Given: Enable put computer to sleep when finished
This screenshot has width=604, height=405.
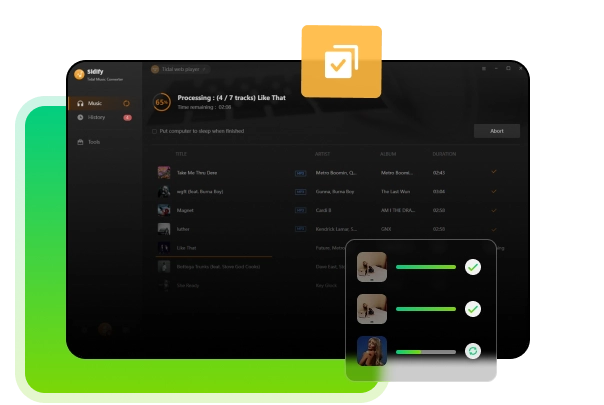Looking at the screenshot, I should tap(153, 131).
